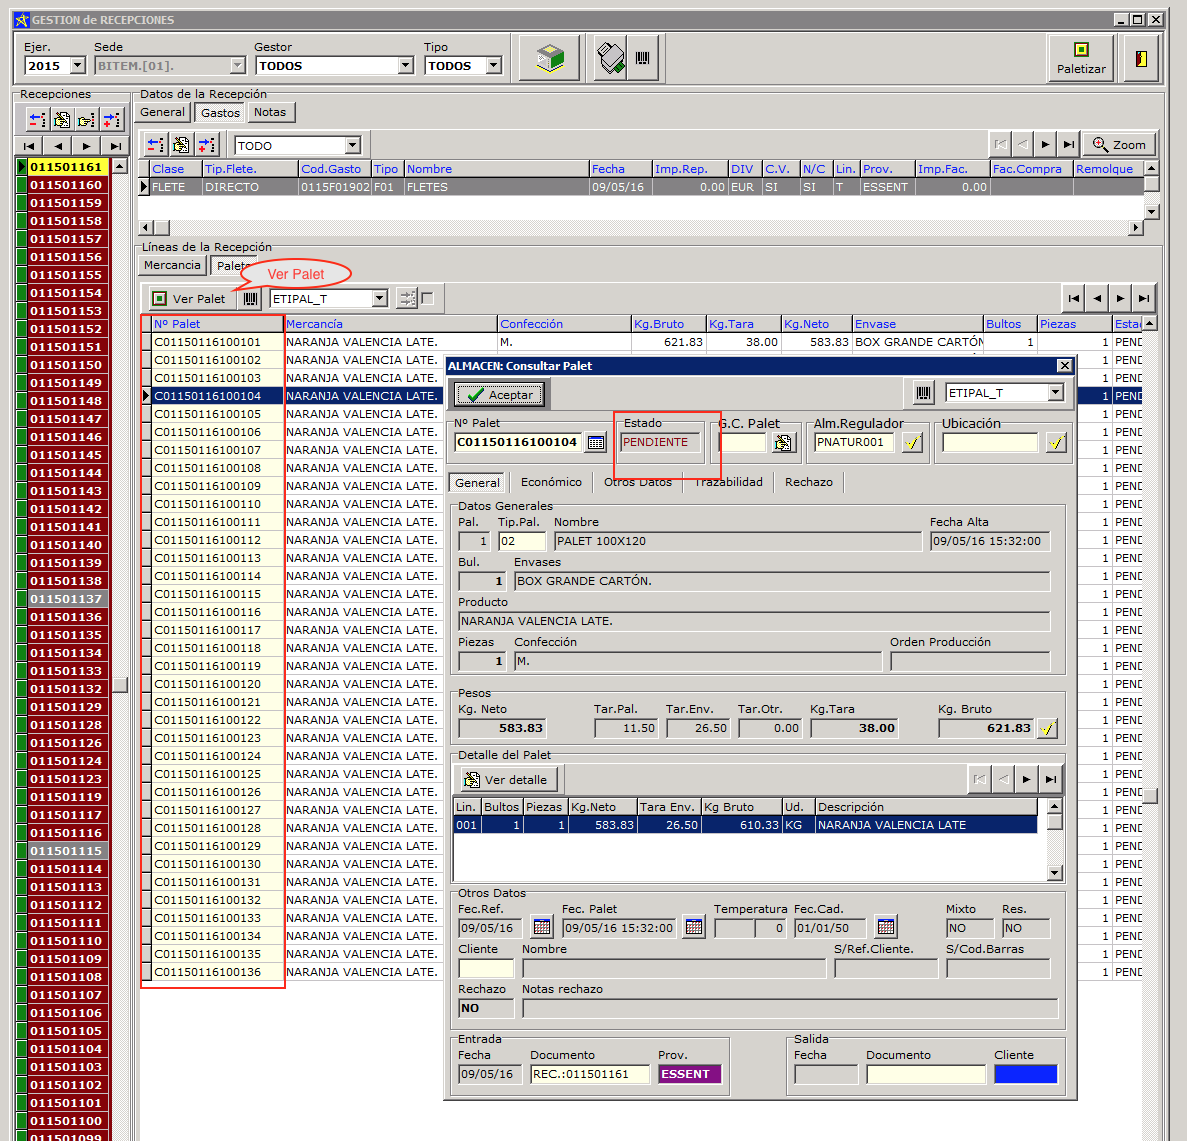Click the checkmark icon beside Kg. Bruto
Screen dimensions: 1187x1141
tap(1047, 729)
